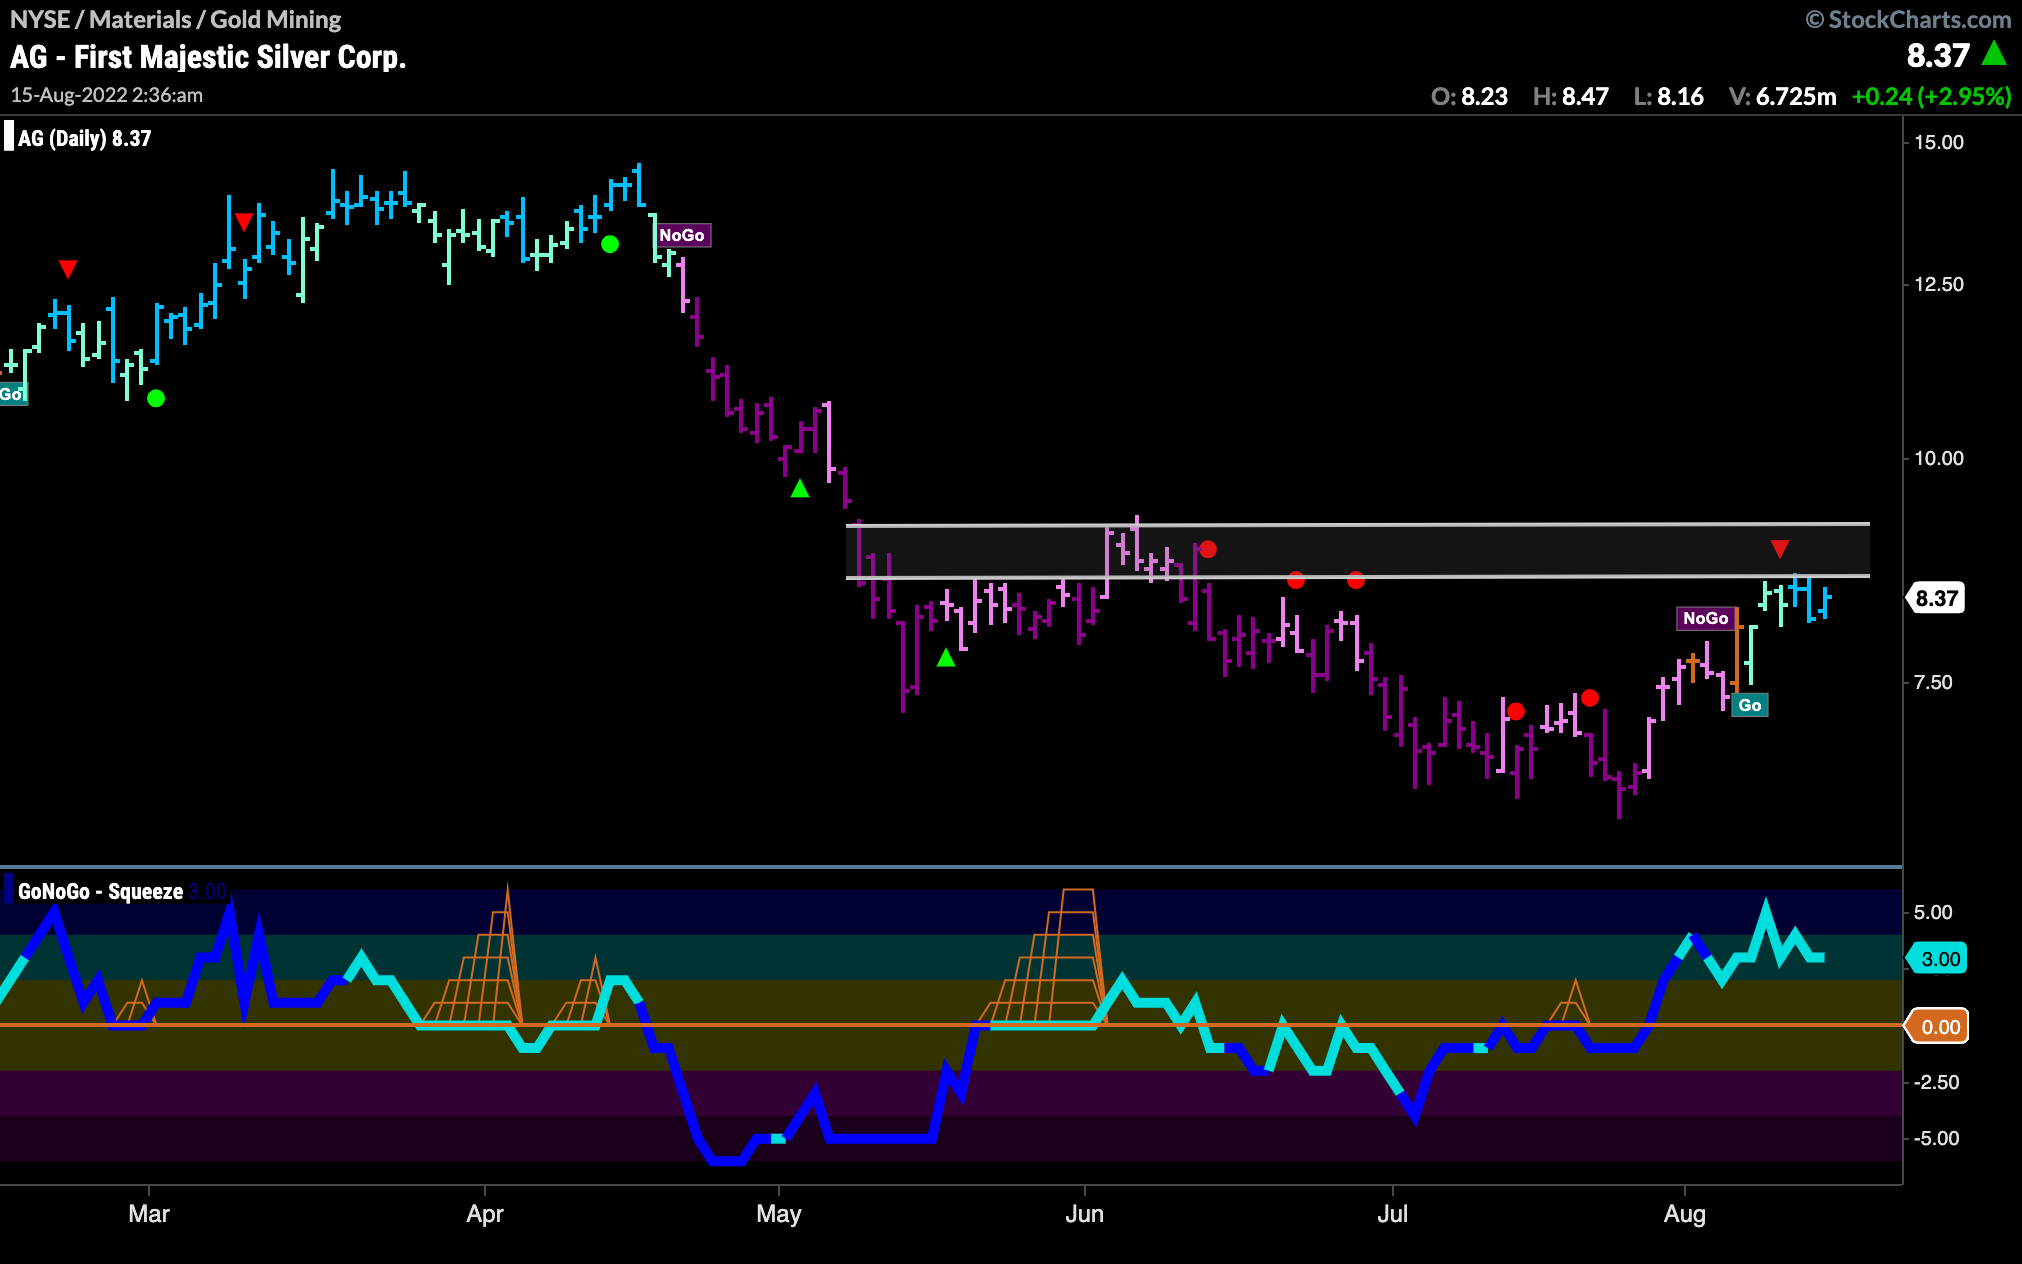Viewport: 2022px width, 1264px height.
Task: Click the date stamp 15-Aug-2022 2:36am
Action: [x=107, y=95]
